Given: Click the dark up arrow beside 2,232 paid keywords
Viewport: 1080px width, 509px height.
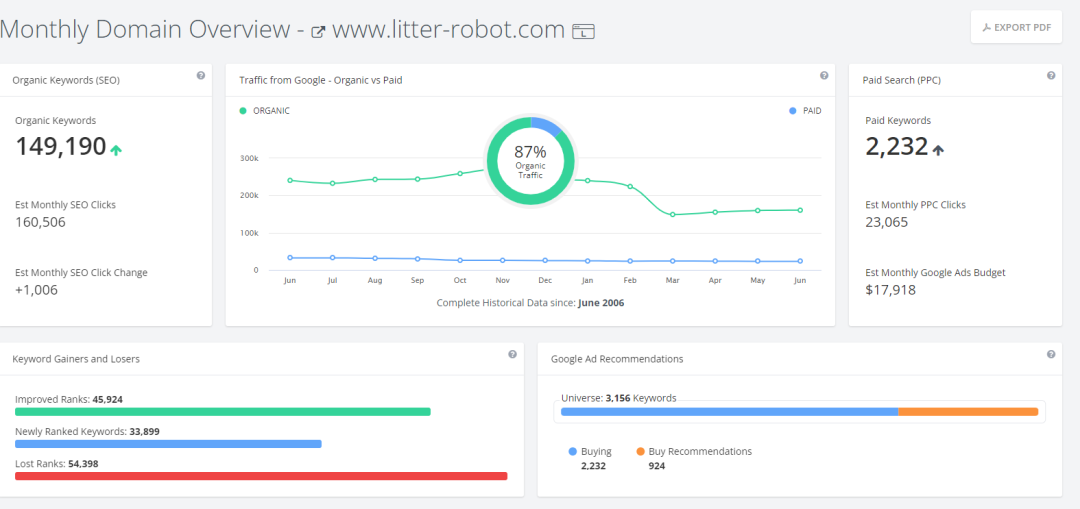Looking at the screenshot, I should (937, 149).
